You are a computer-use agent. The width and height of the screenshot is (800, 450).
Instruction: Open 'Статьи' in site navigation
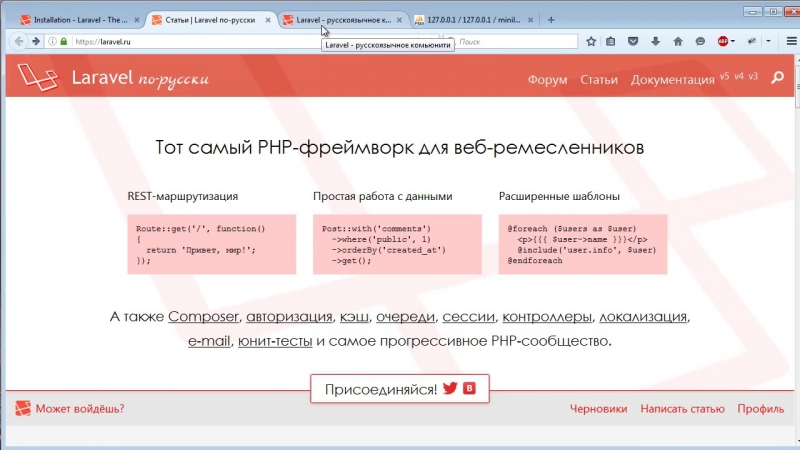598,80
